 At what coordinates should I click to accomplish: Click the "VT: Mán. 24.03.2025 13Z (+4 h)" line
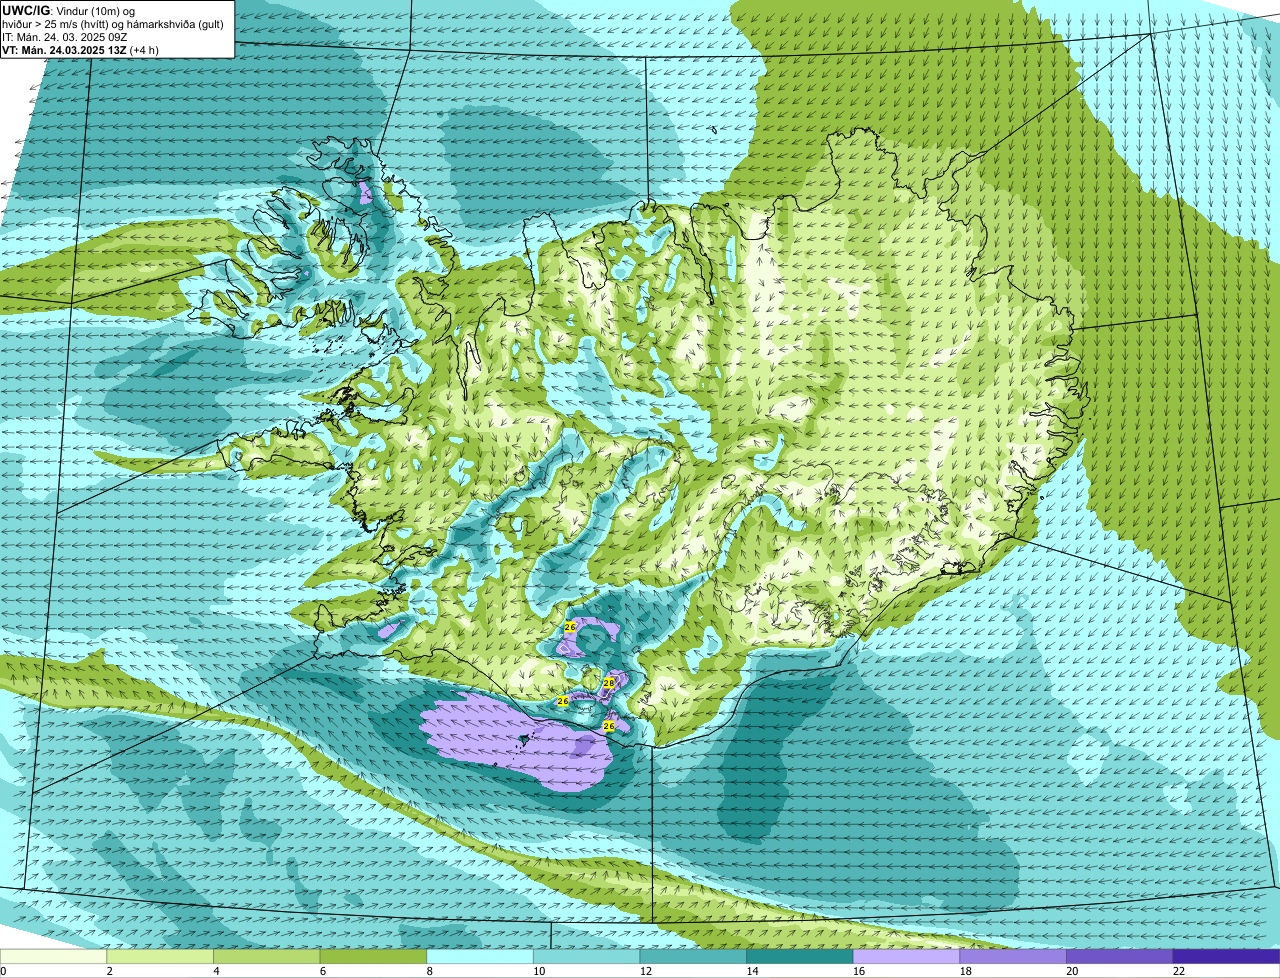tap(80, 49)
